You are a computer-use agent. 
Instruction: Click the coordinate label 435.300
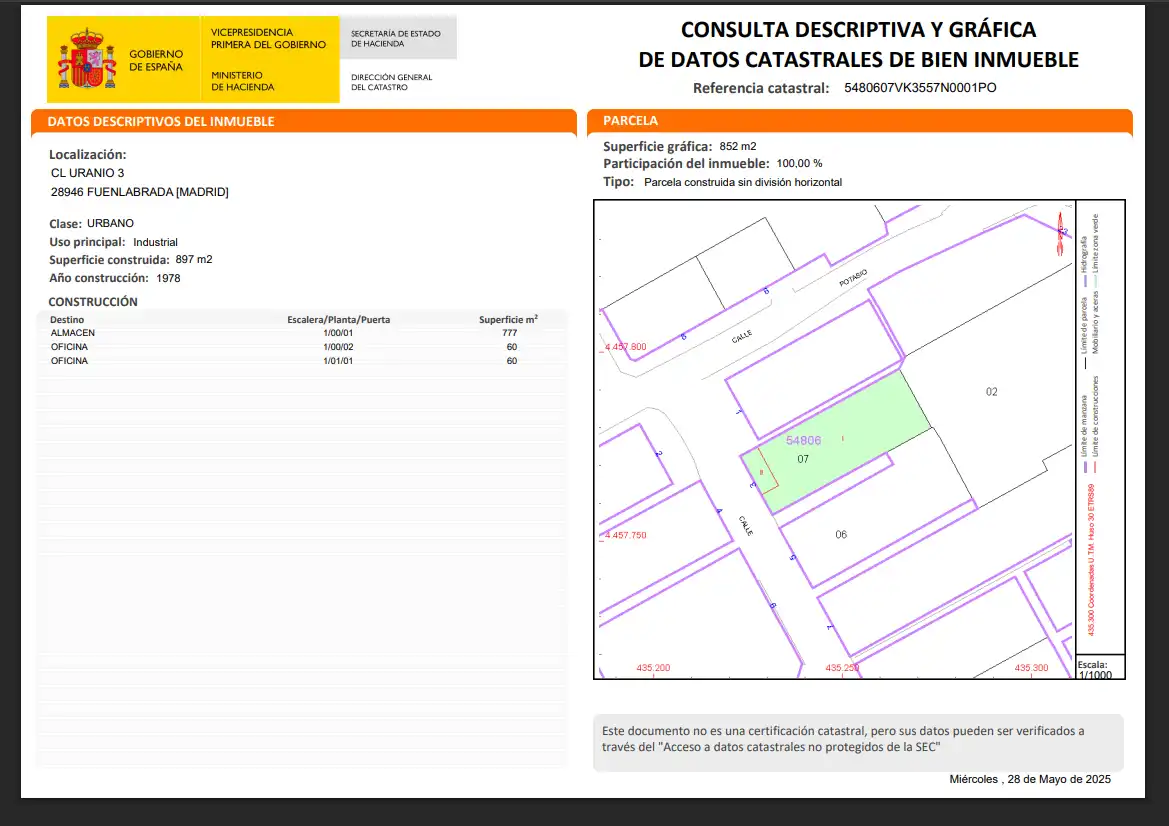click(x=1031, y=668)
